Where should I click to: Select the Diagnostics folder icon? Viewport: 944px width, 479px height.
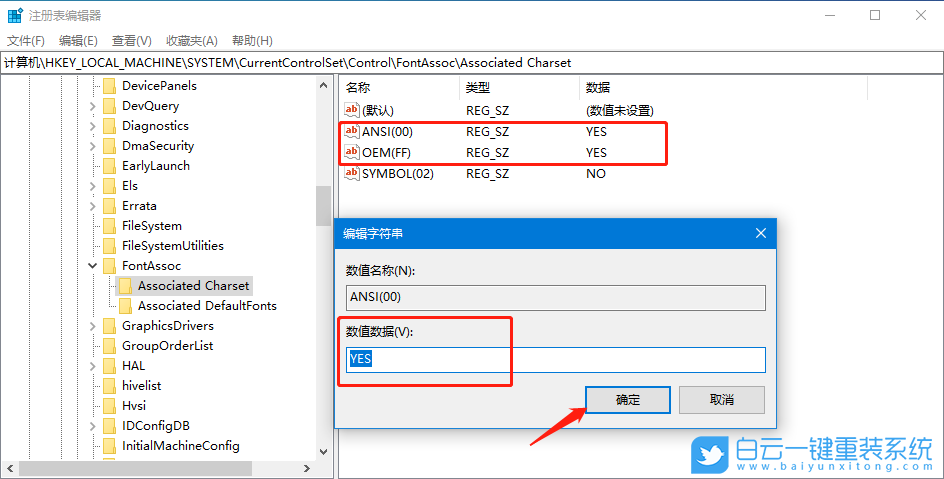point(109,126)
